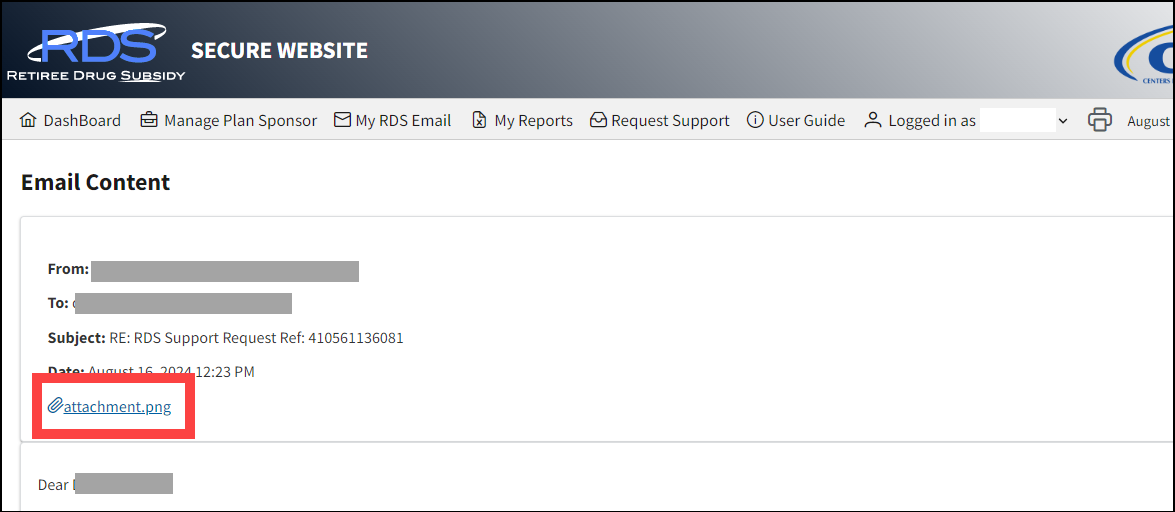This screenshot has width=1175, height=512.
Task: Go to Manage Plan Sponsor
Action: [x=240, y=121]
